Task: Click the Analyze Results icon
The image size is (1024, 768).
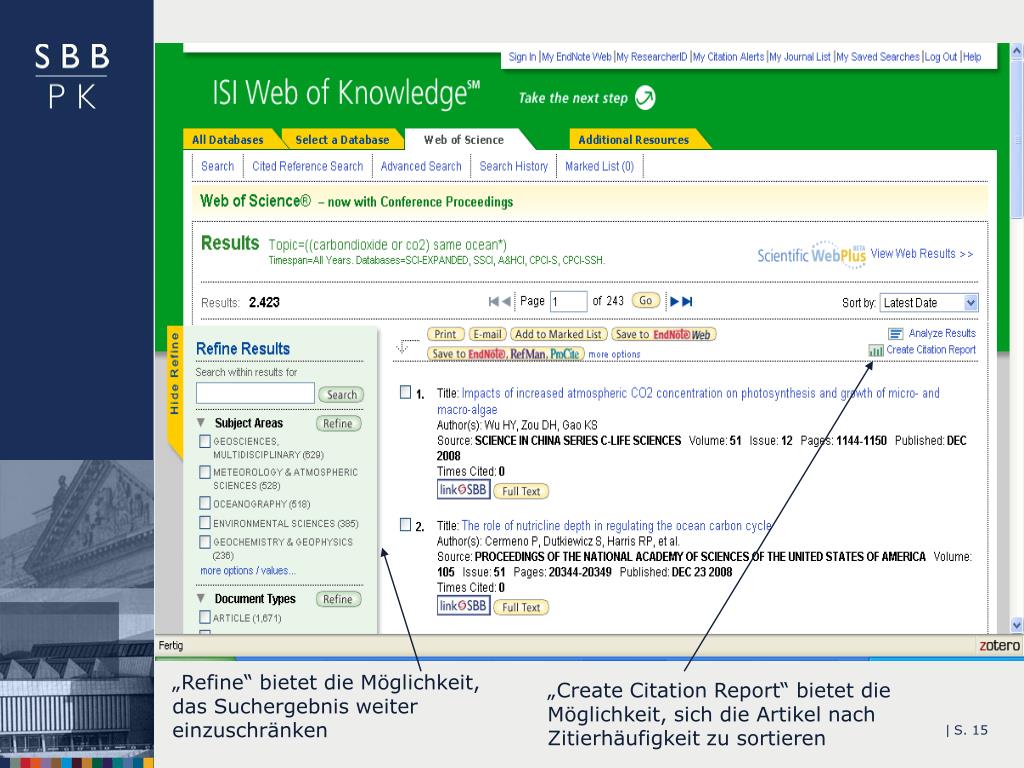Action: (895, 334)
